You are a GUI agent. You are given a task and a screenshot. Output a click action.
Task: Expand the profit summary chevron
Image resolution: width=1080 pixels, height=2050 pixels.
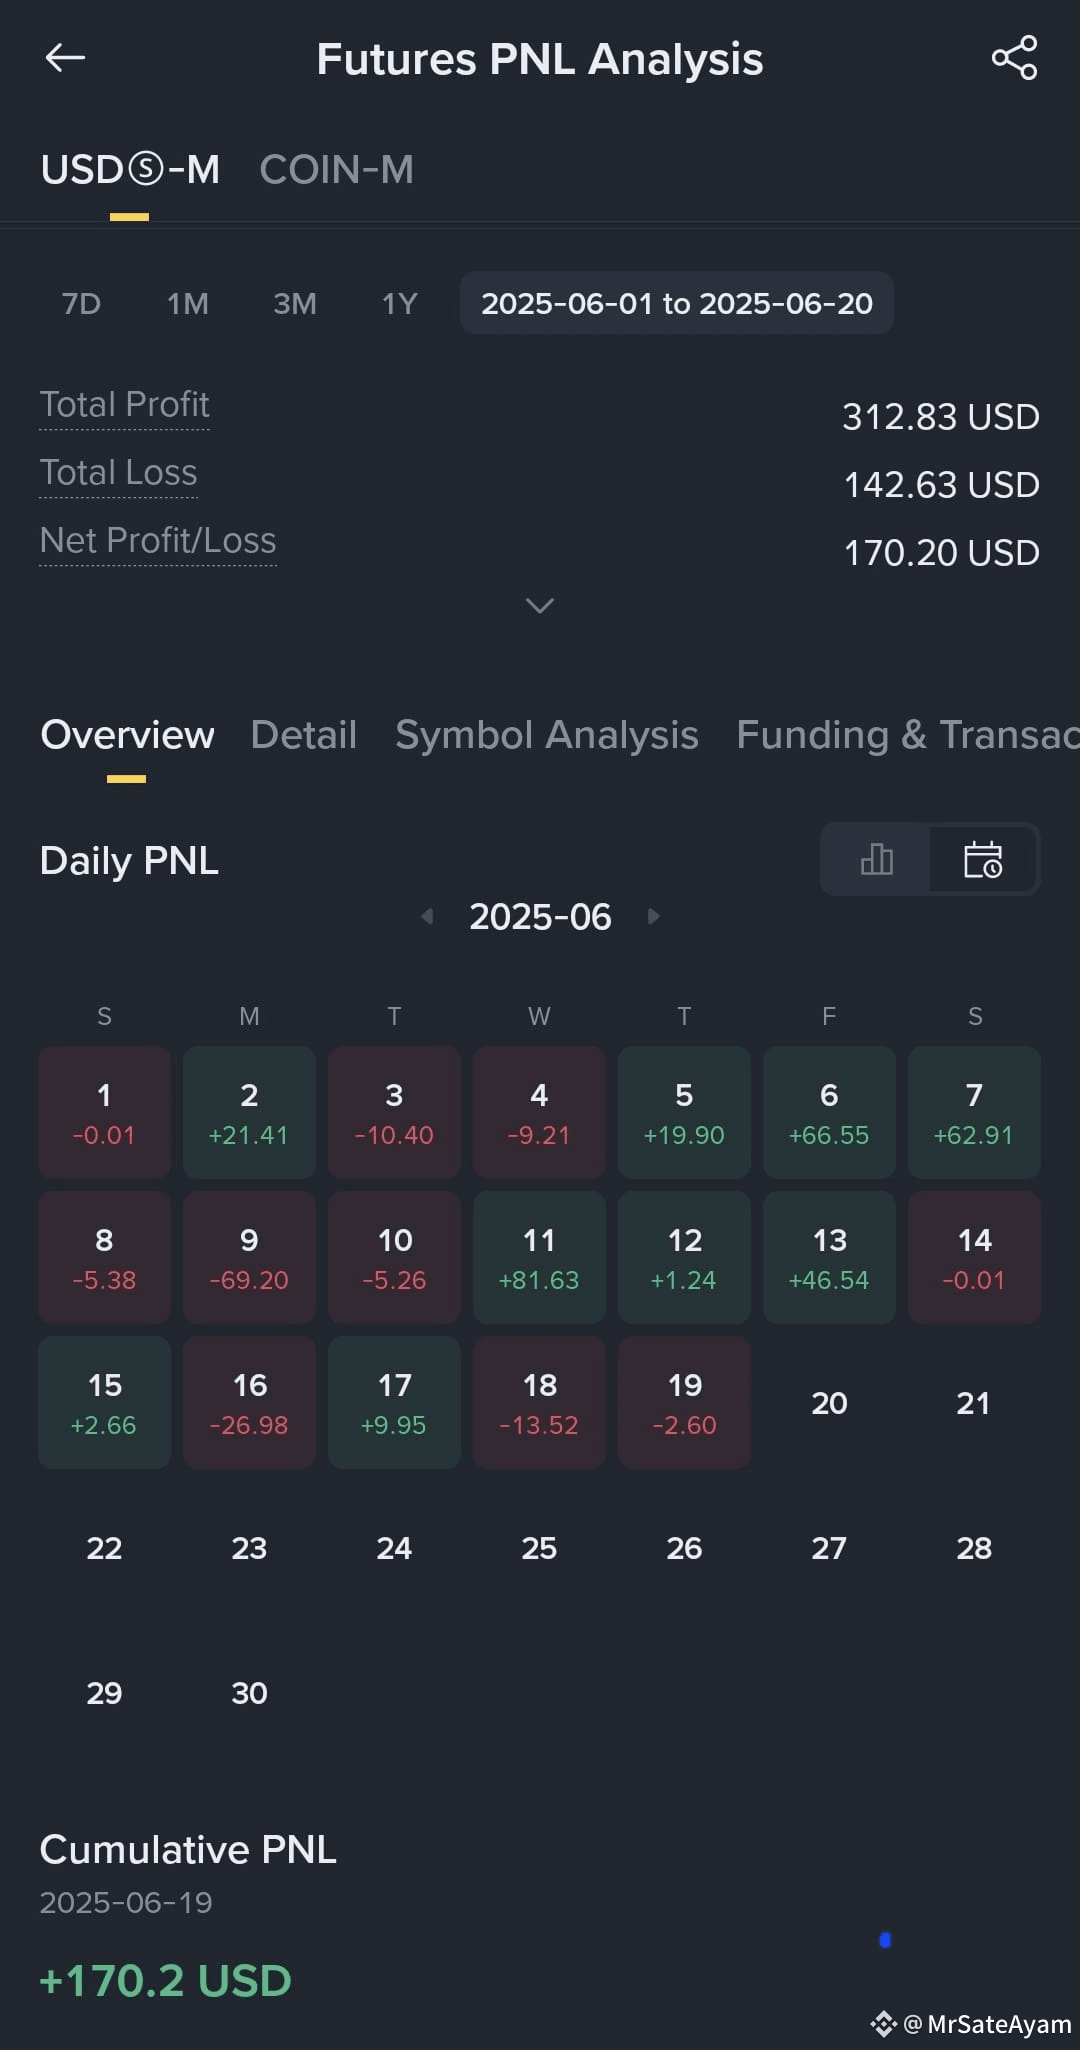[540, 605]
